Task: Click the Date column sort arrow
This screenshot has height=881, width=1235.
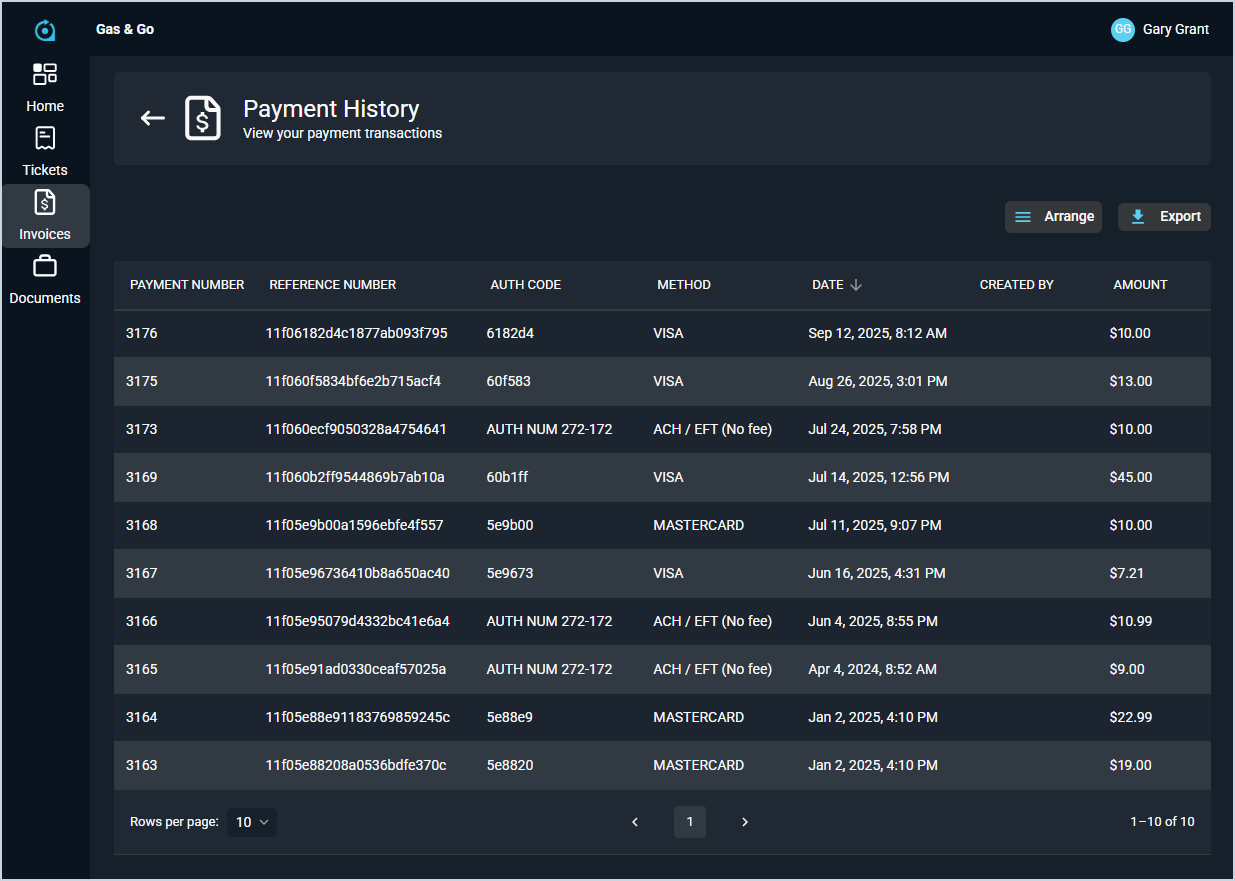Action: pyautogui.click(x=856, y=285)
